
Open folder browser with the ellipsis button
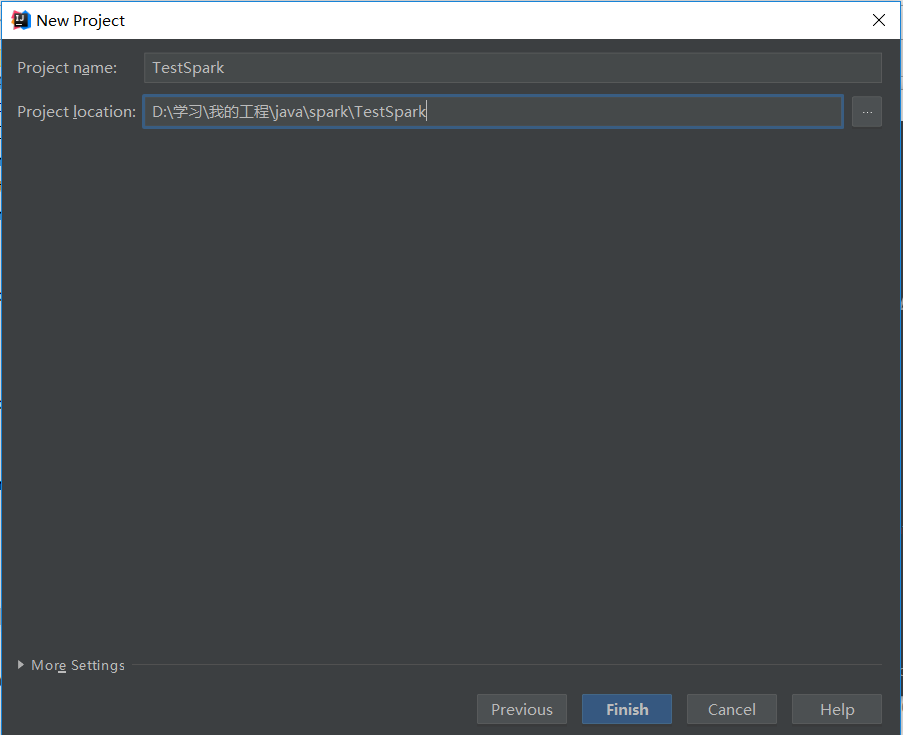click(x=867, y=112)
